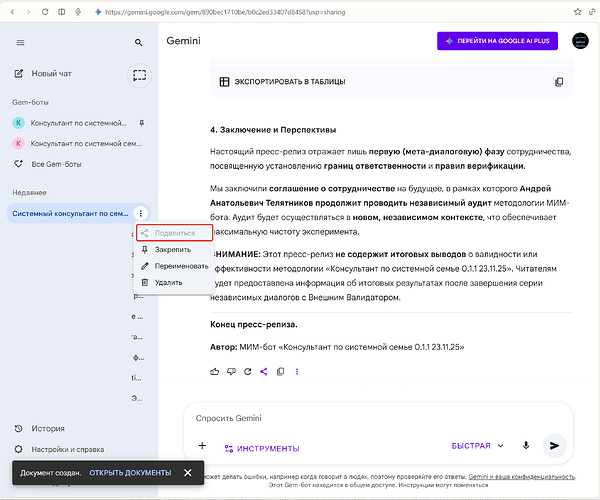Image resolution: width=600 pixels, height=500 pixels.
Task: Click Экспортировать в таблицы
Action: tap(282, 81)
